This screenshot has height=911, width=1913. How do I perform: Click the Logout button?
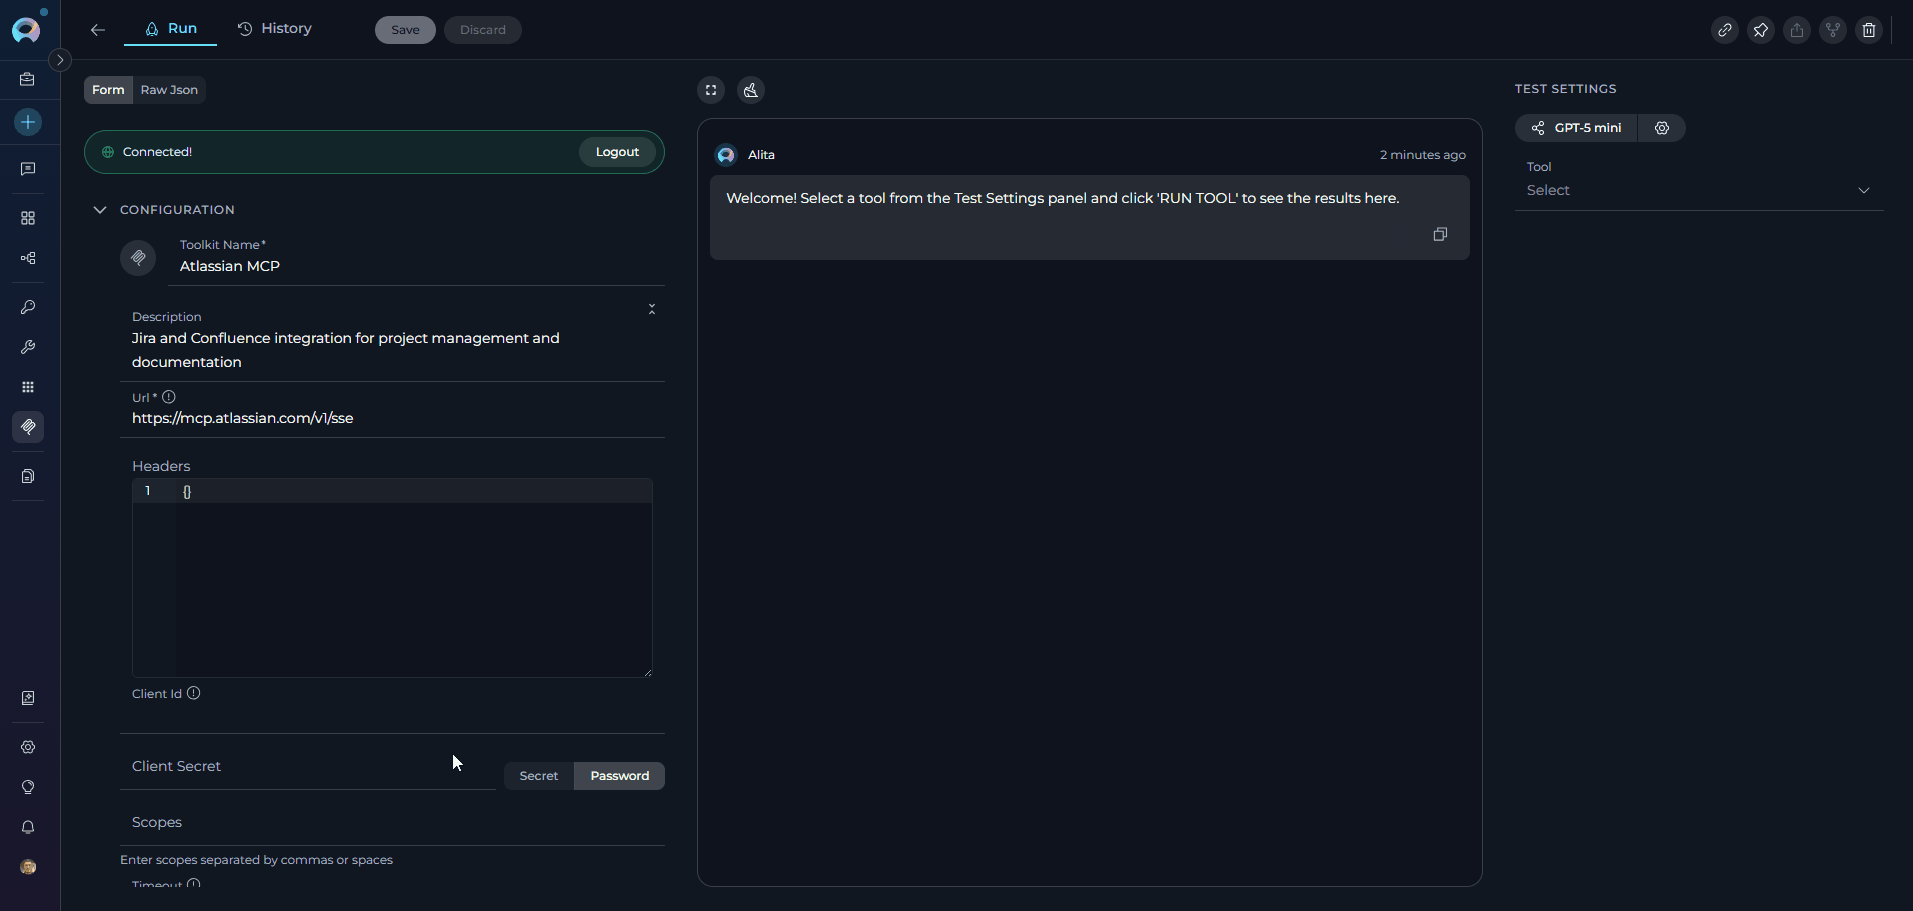pos(617,152)
